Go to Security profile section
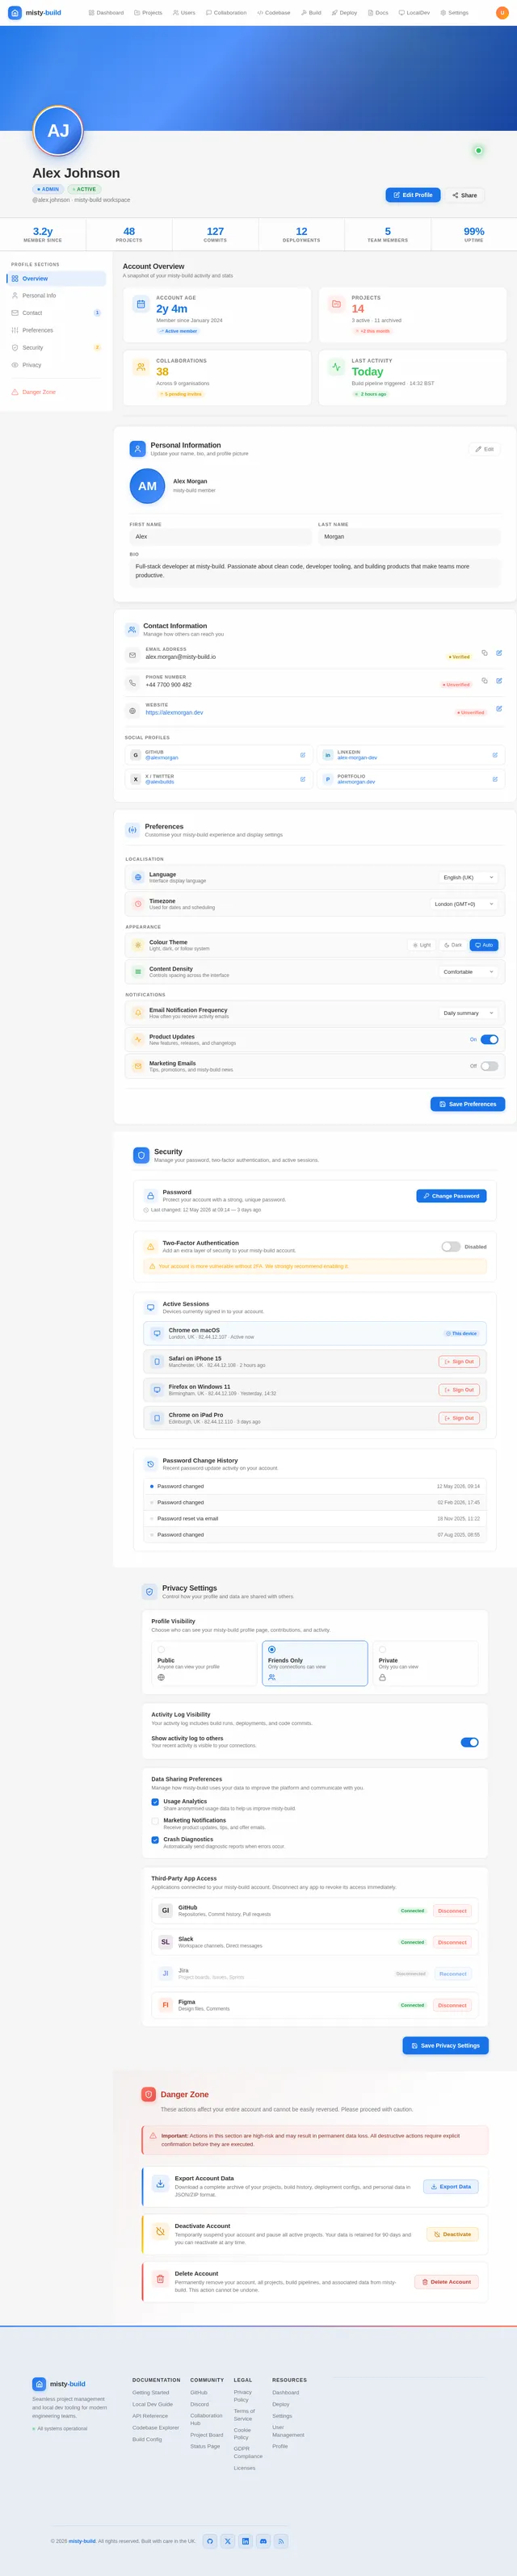The width and height of the screenshot is (517, 2576). tap(57, 348)
